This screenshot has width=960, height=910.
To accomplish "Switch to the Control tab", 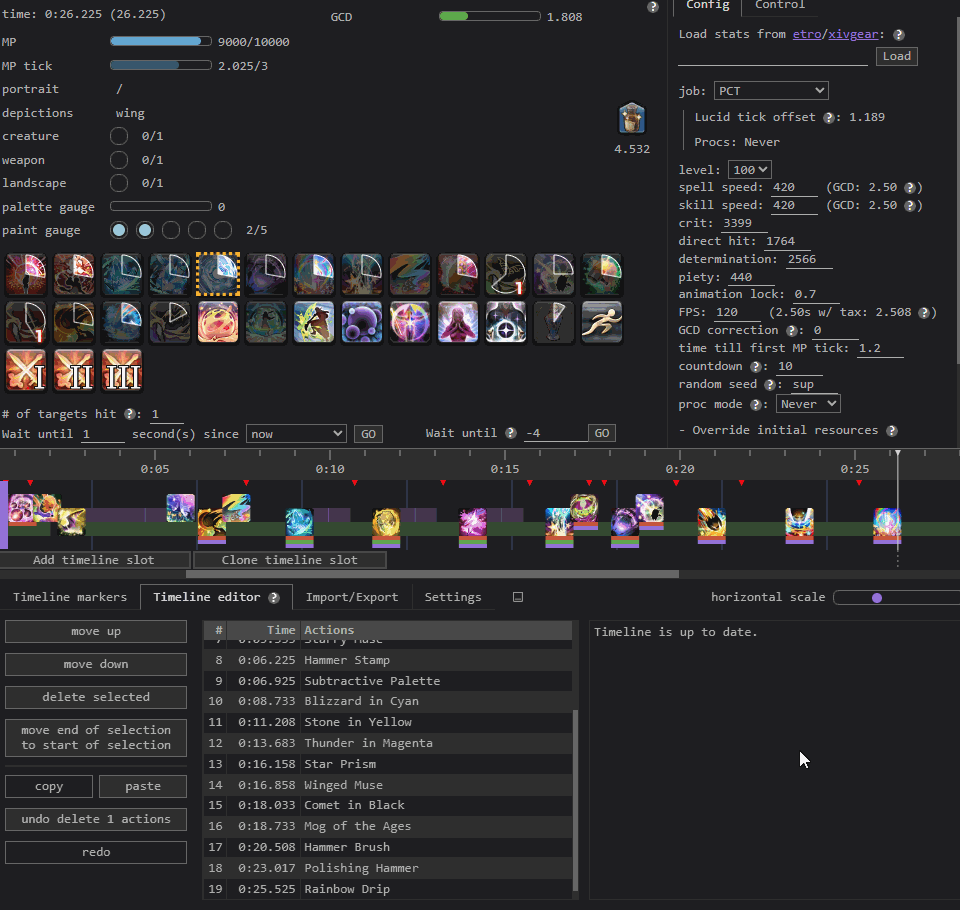I will (x=779, y=5).
